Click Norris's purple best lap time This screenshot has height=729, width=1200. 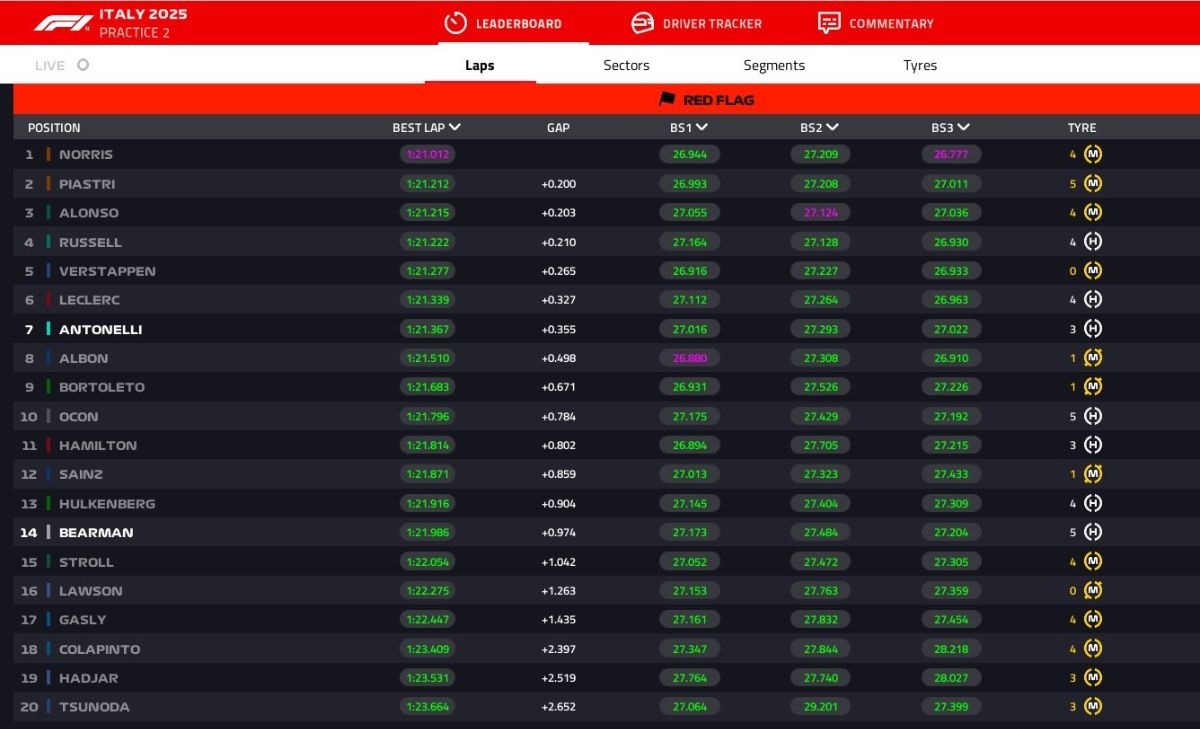[x=427, y=155]
